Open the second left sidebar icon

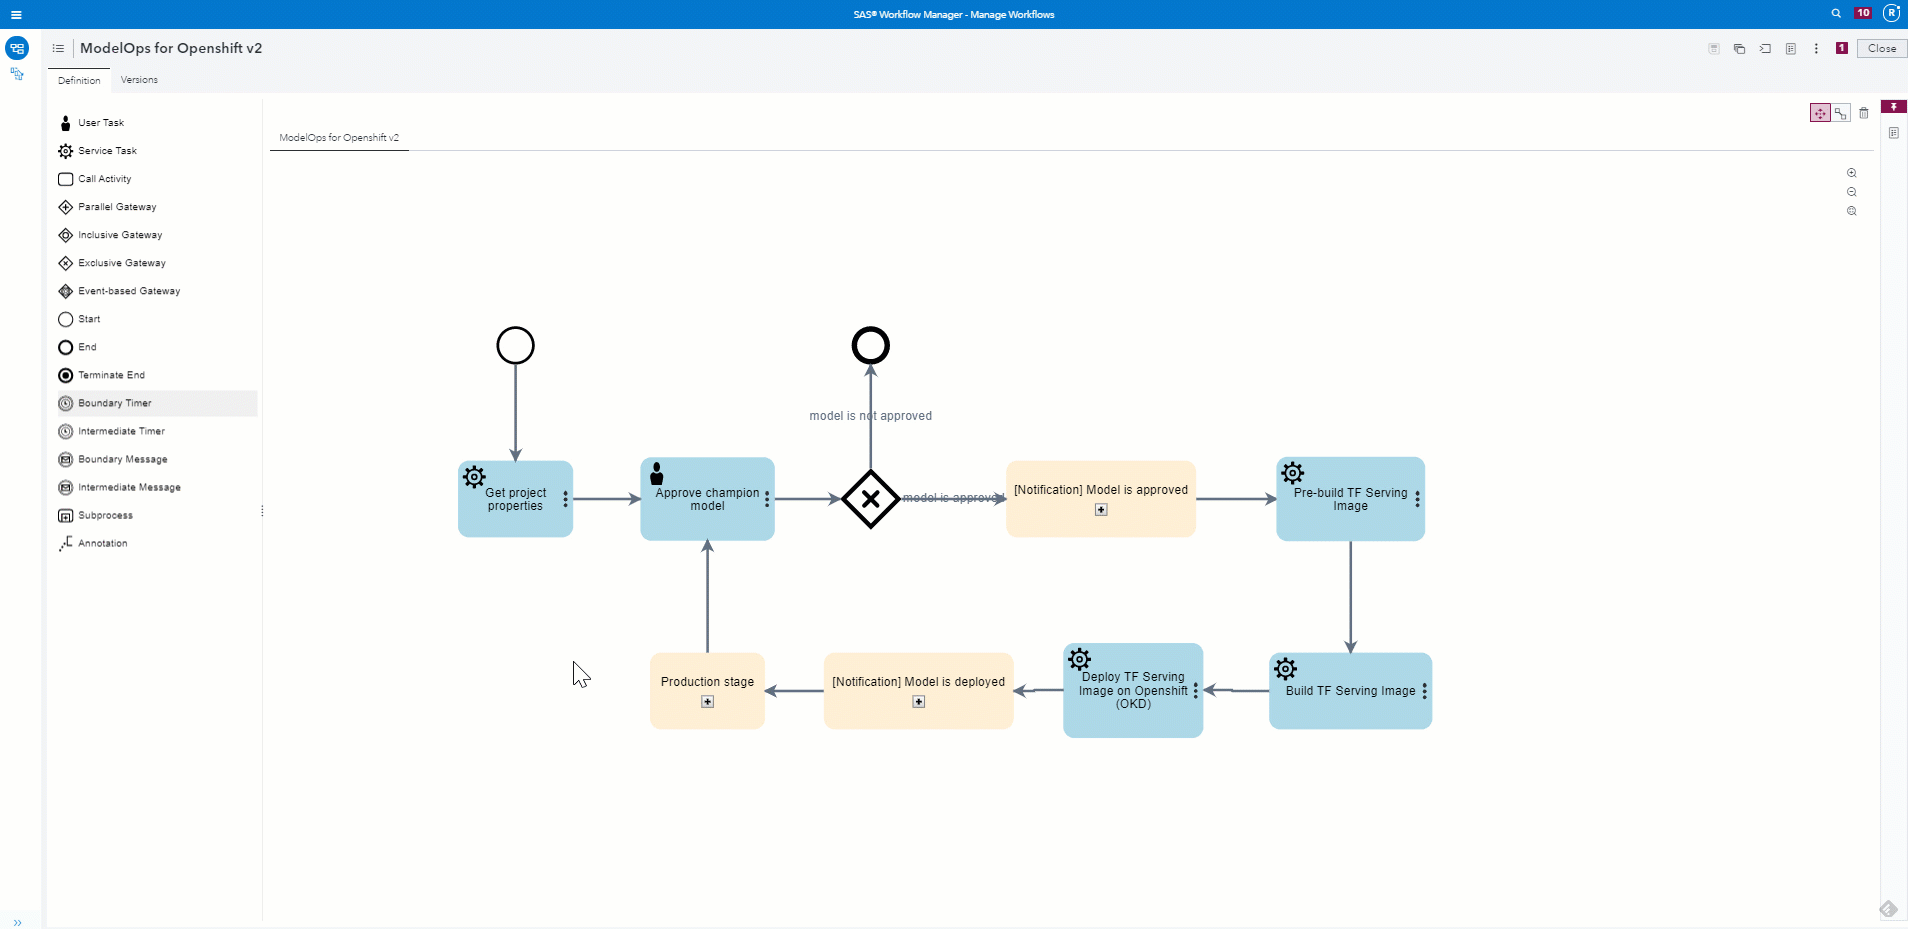(x=17, y=74)
